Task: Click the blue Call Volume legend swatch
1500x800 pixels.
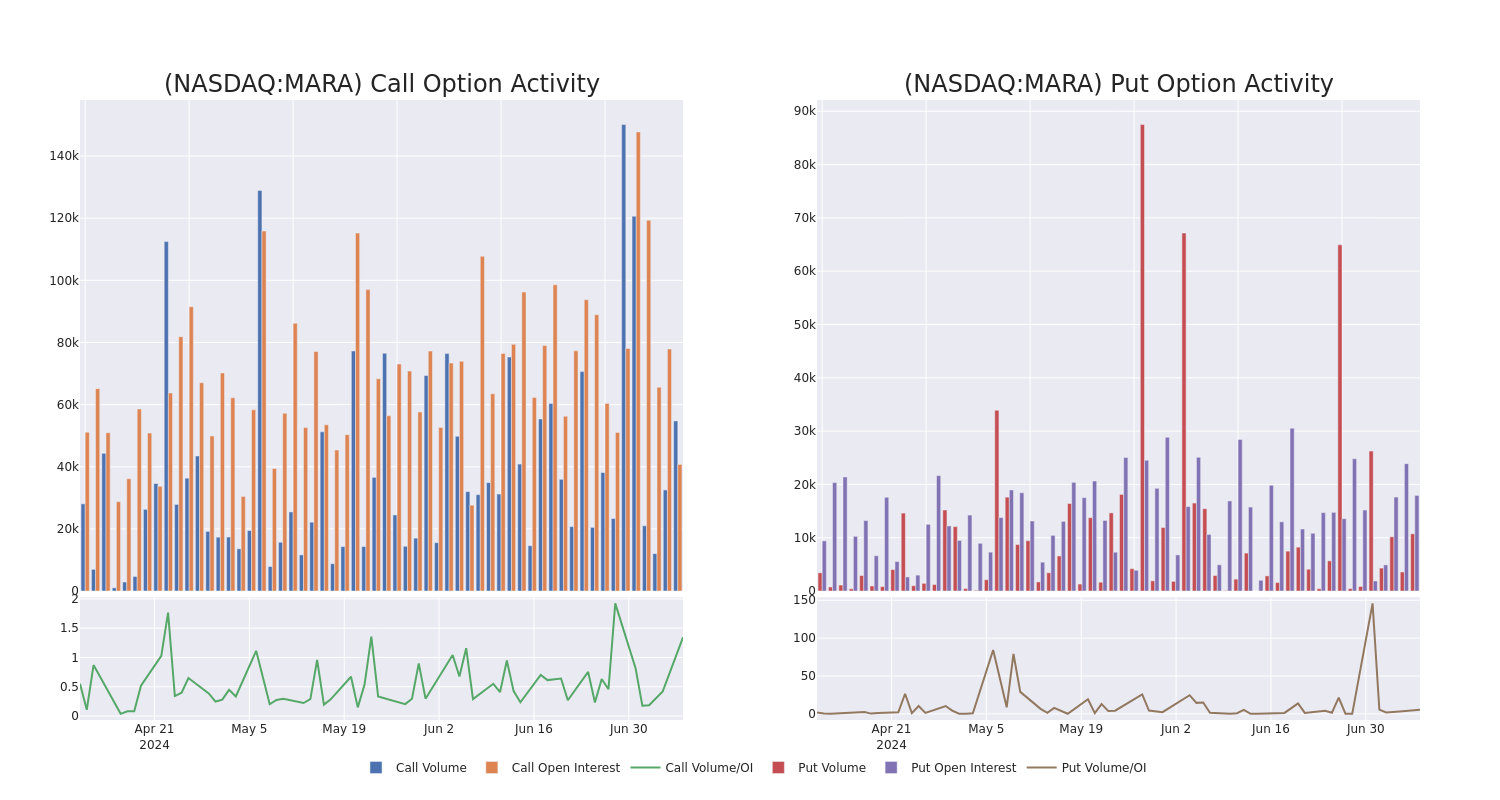Action: 376,768
